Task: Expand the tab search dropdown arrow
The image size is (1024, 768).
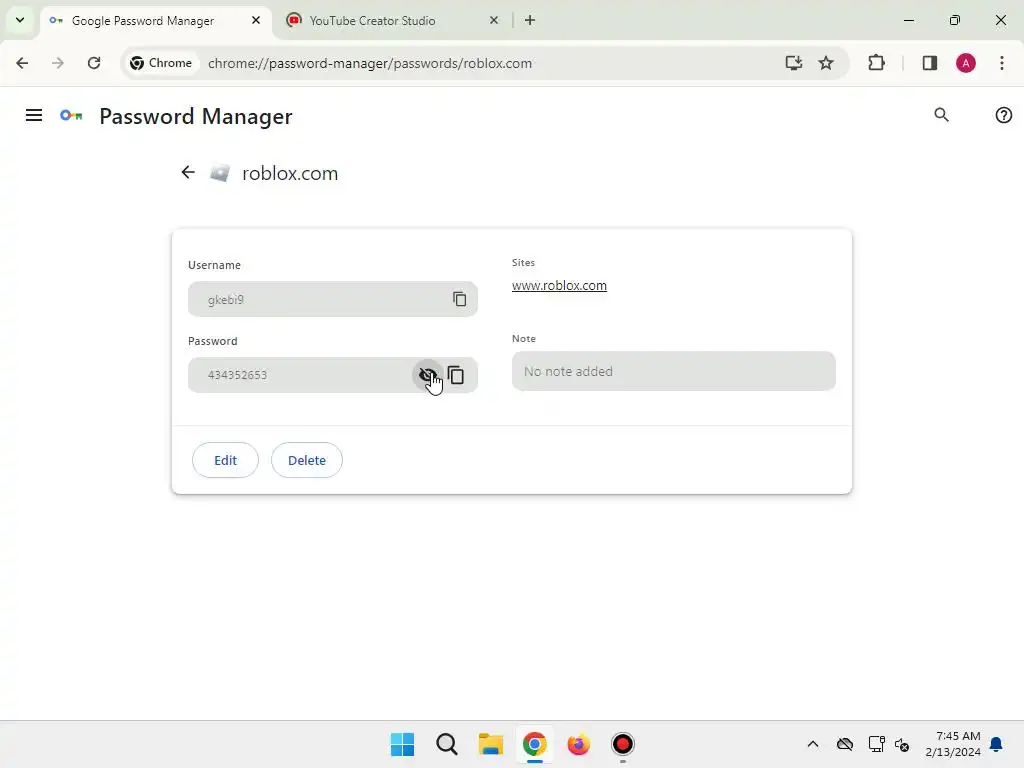Action: [x=20, y=20]
